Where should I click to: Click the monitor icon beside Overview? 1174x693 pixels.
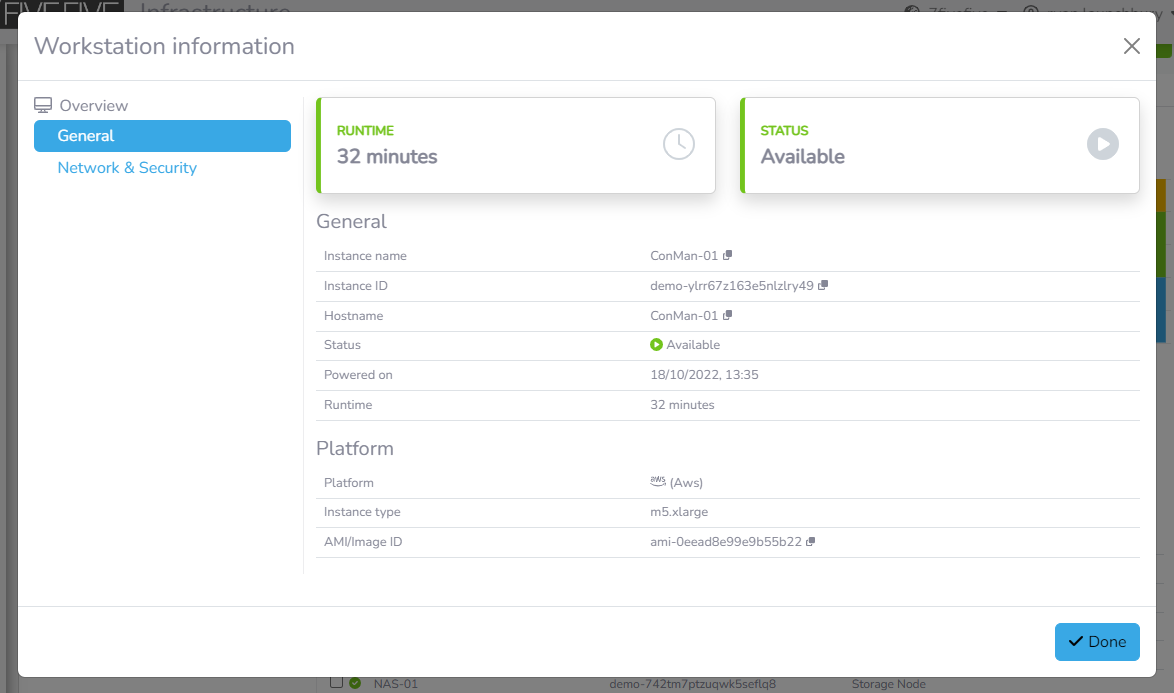[x=43, y=106]
